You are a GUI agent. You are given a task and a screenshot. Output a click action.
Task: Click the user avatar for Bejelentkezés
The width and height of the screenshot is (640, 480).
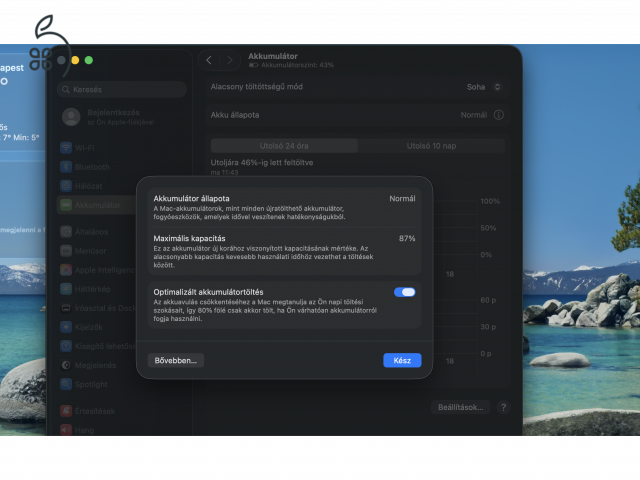click(71, 117)
